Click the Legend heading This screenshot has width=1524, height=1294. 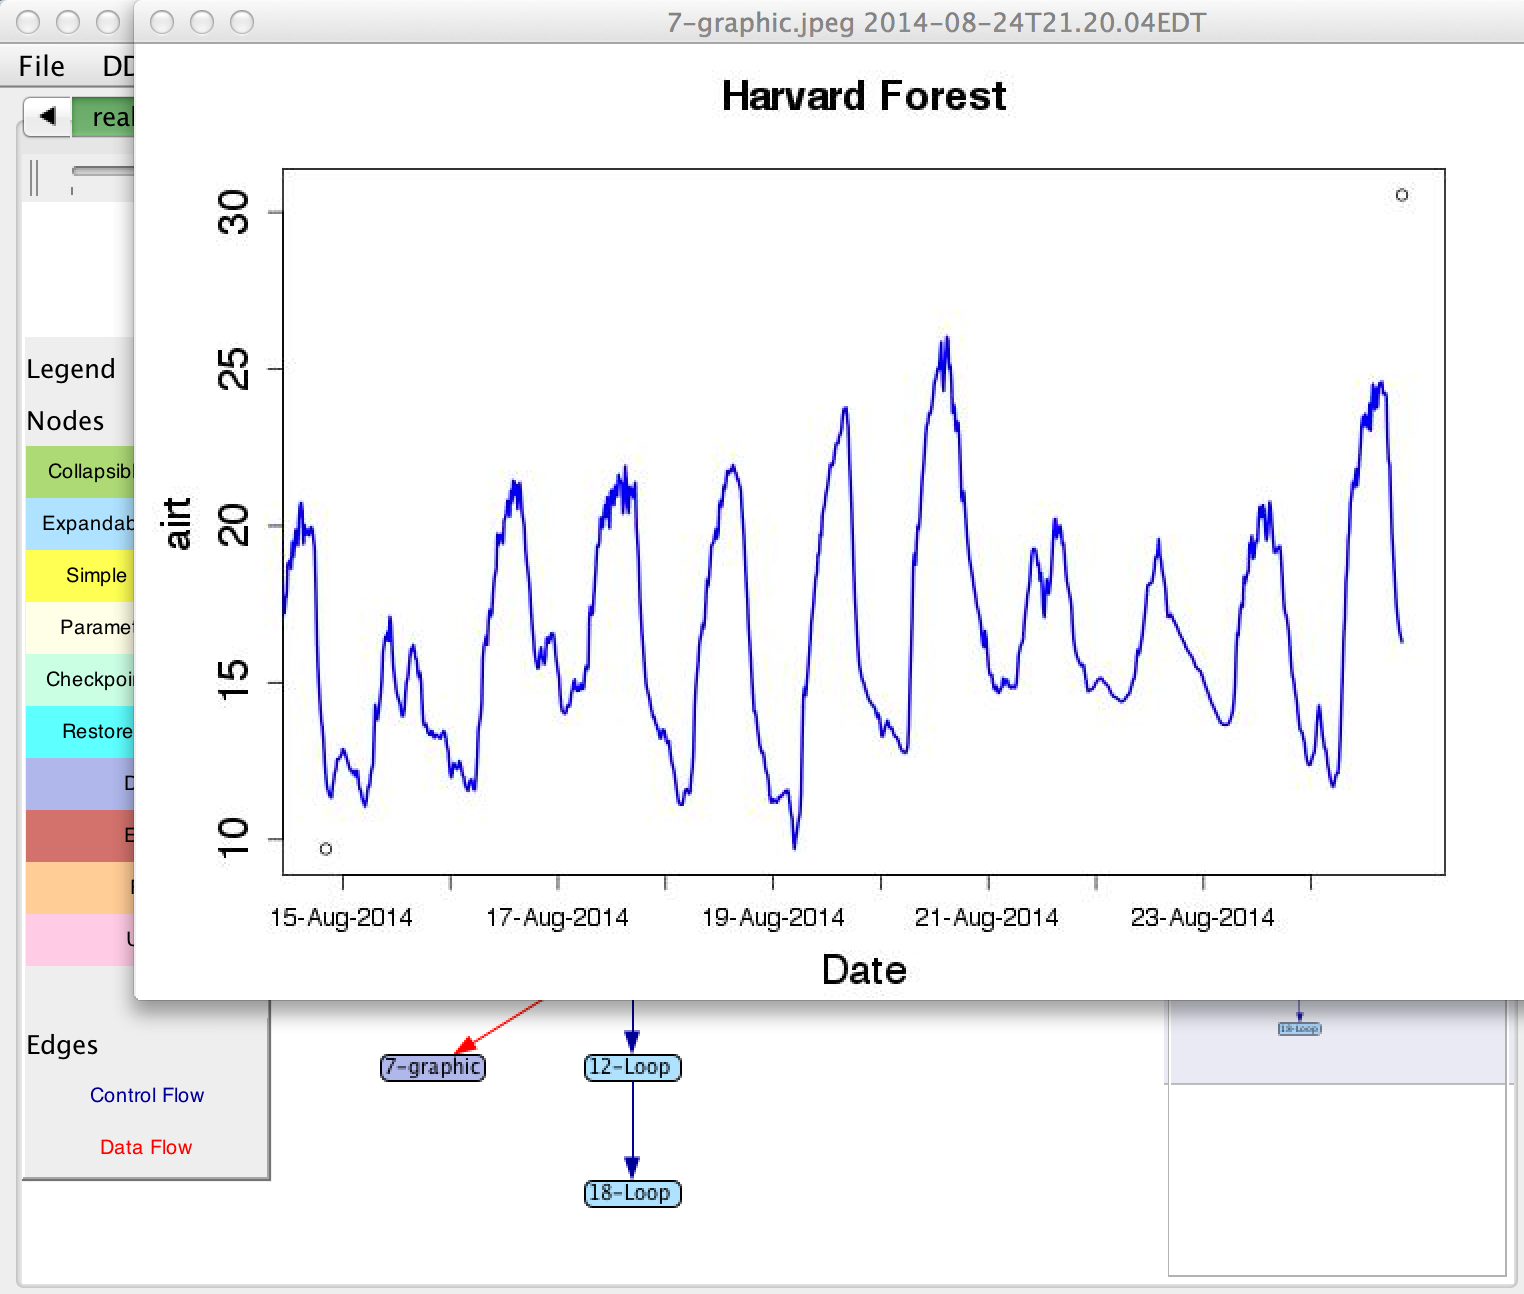(71, 369)
